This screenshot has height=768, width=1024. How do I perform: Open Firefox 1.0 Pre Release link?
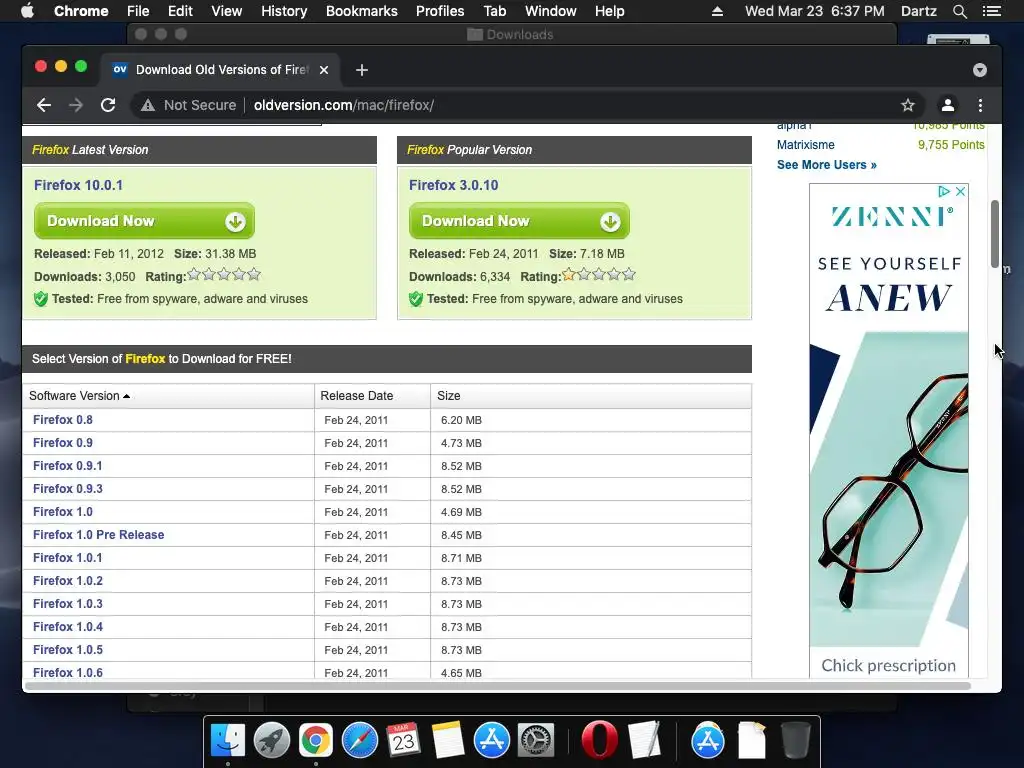click(99, 535)
